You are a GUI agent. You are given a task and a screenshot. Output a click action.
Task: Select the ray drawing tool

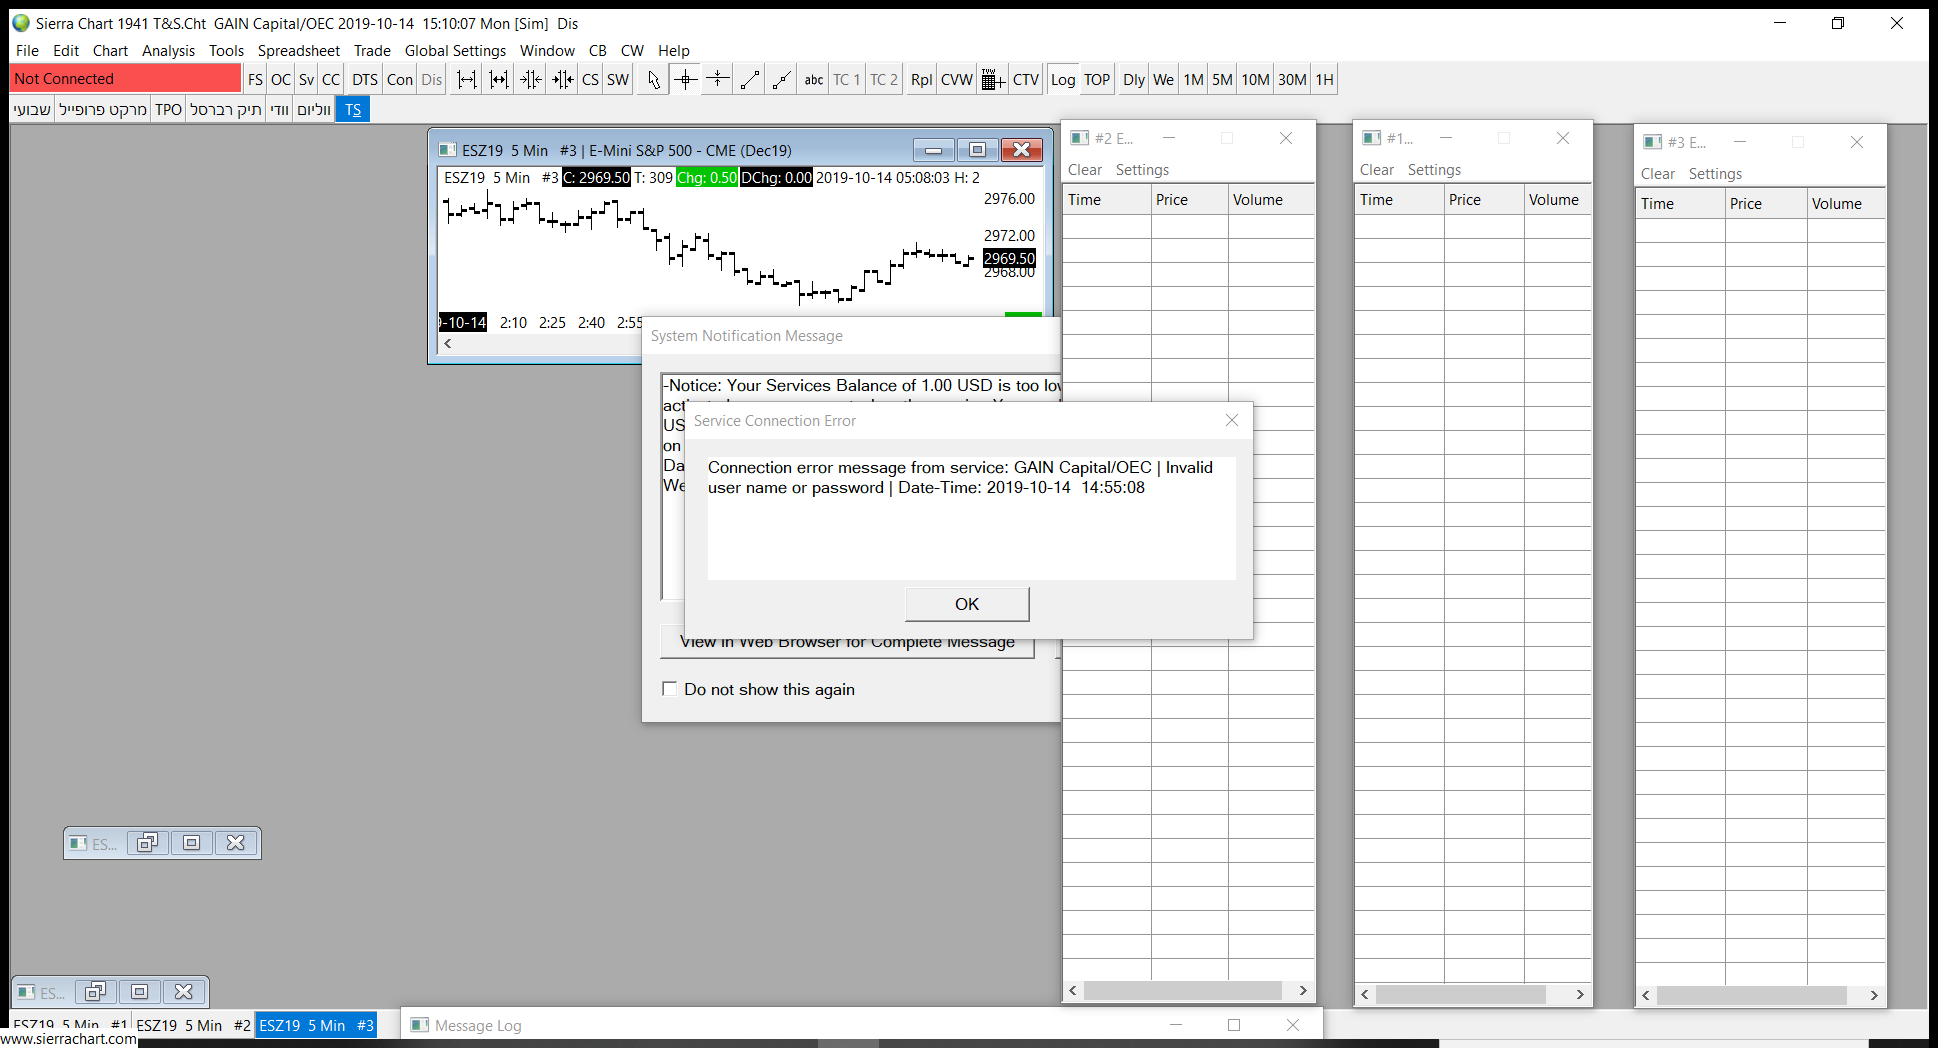click(782, 80)
